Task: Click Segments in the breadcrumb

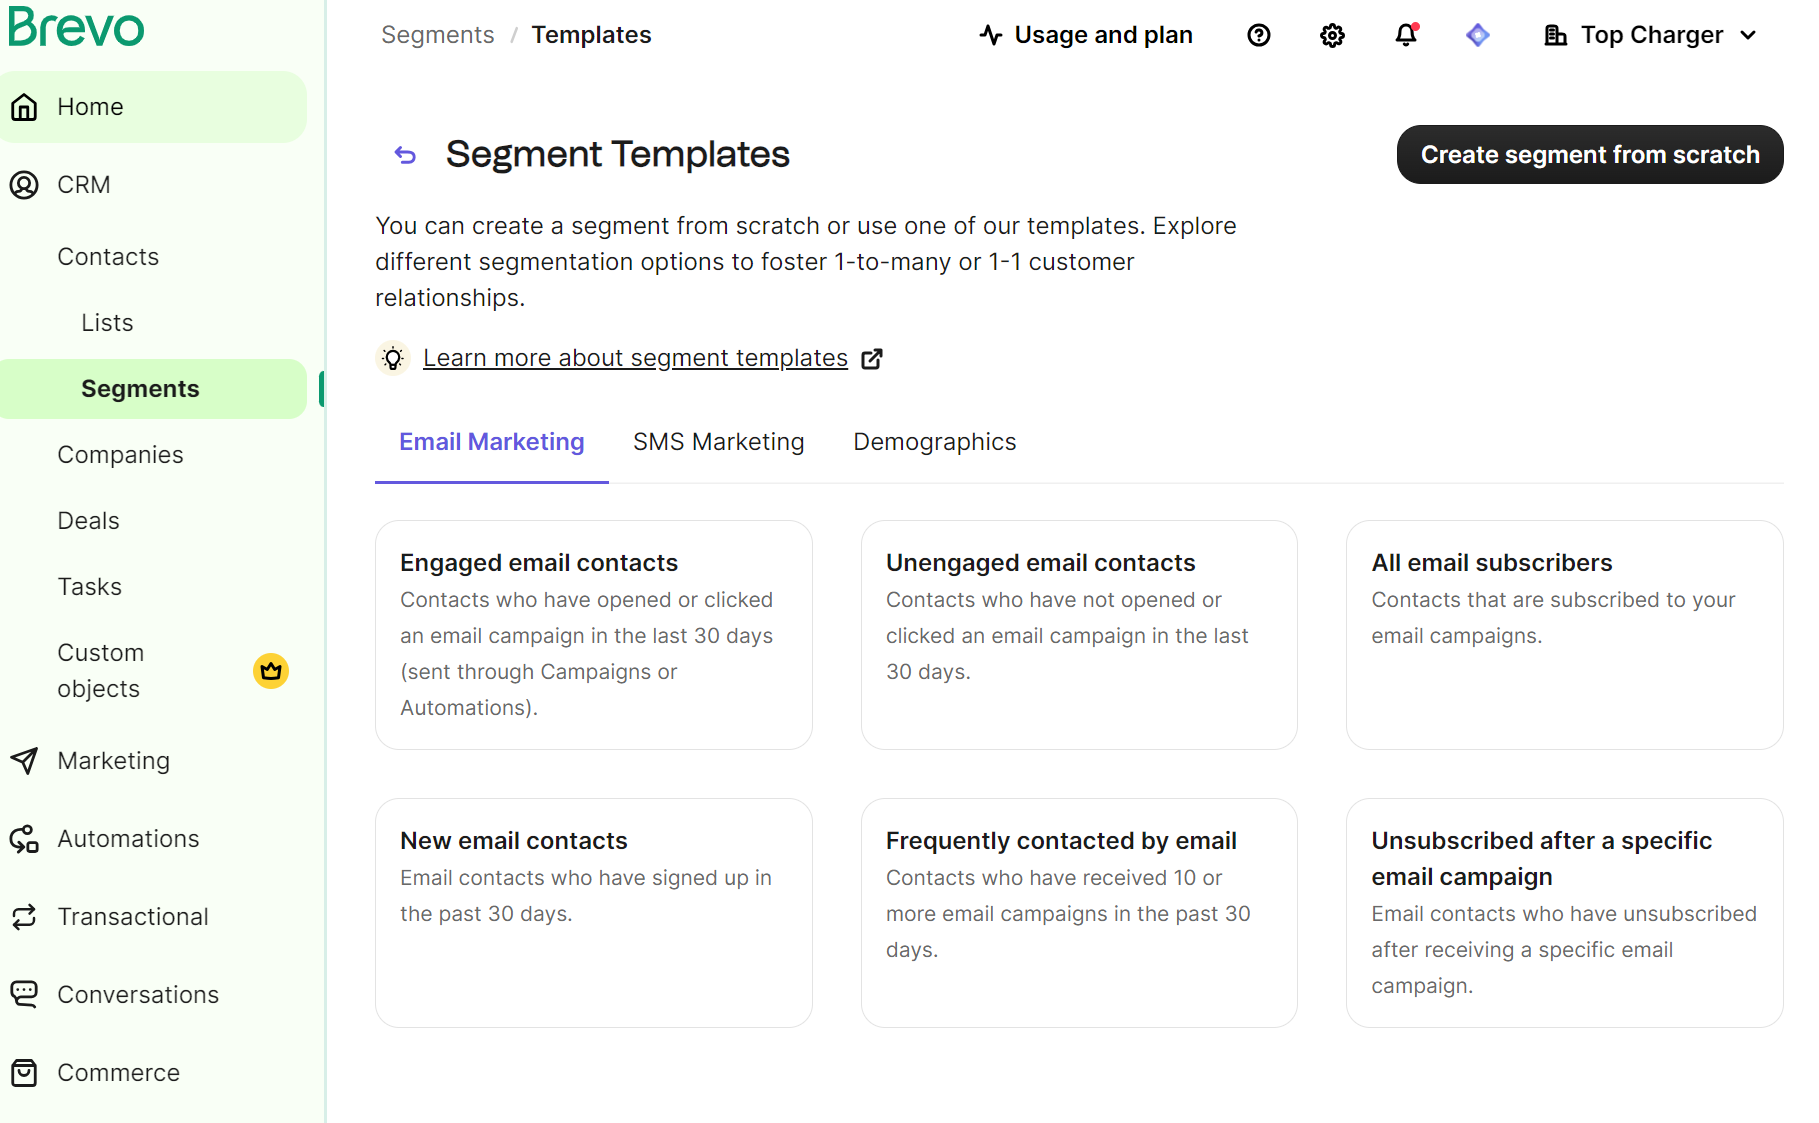Action: tap(437, 33)
